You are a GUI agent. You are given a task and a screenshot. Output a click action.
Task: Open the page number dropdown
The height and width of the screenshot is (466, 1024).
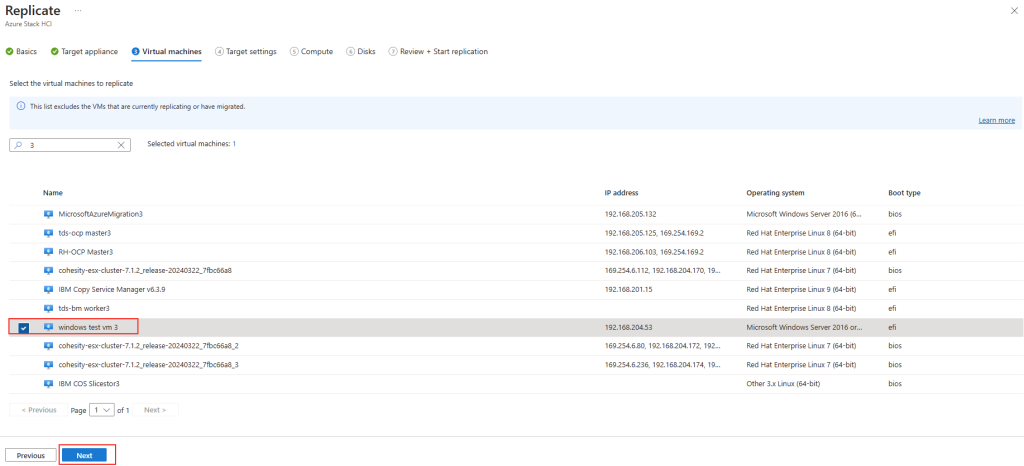pyautogui.click(x=101, y=410)
